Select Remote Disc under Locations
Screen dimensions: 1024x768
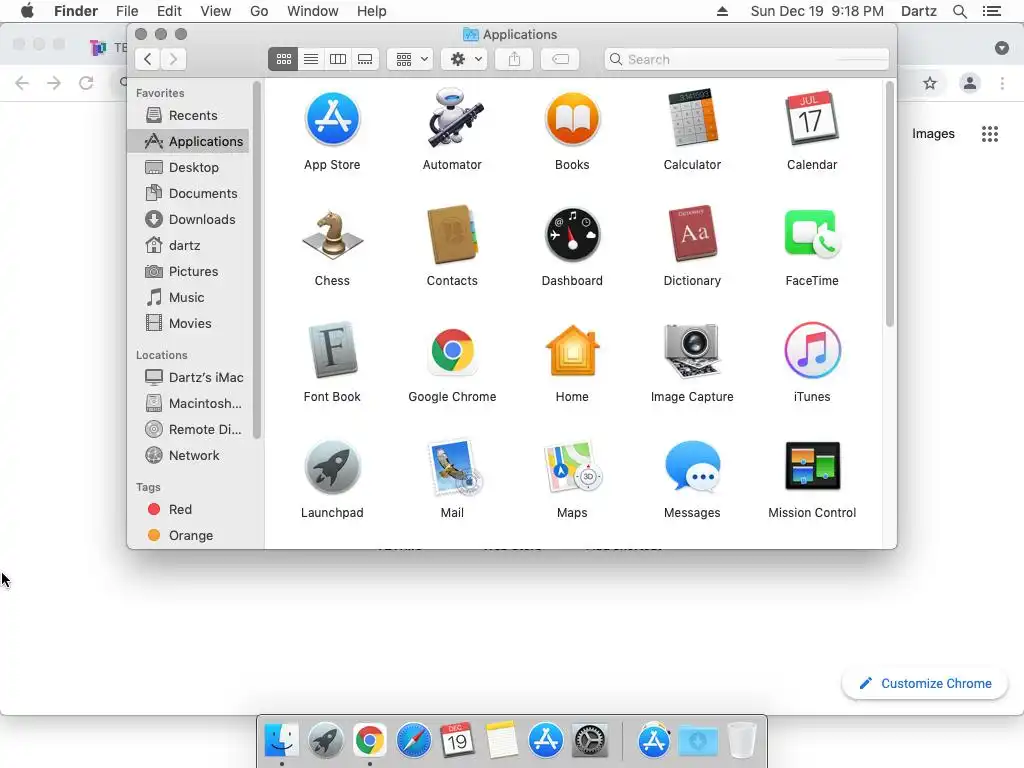click(x=188, y=430)
